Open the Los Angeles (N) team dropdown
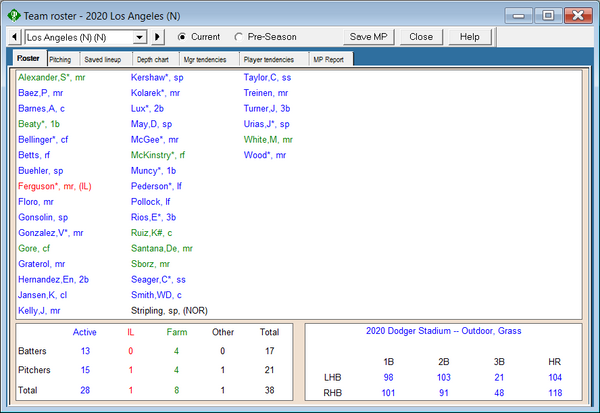The height and width of the screenshot is (413, 600). coord(142,37)
